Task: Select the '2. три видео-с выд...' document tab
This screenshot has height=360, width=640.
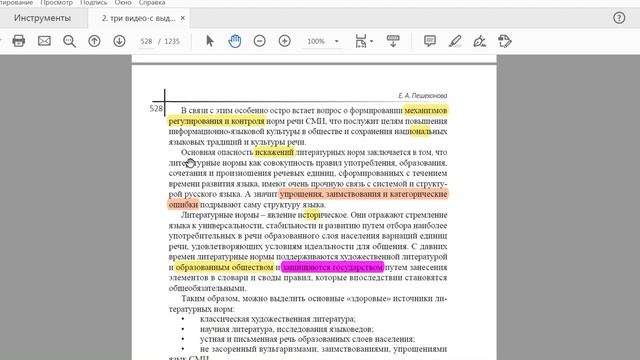Action: (x=138, y=18)
